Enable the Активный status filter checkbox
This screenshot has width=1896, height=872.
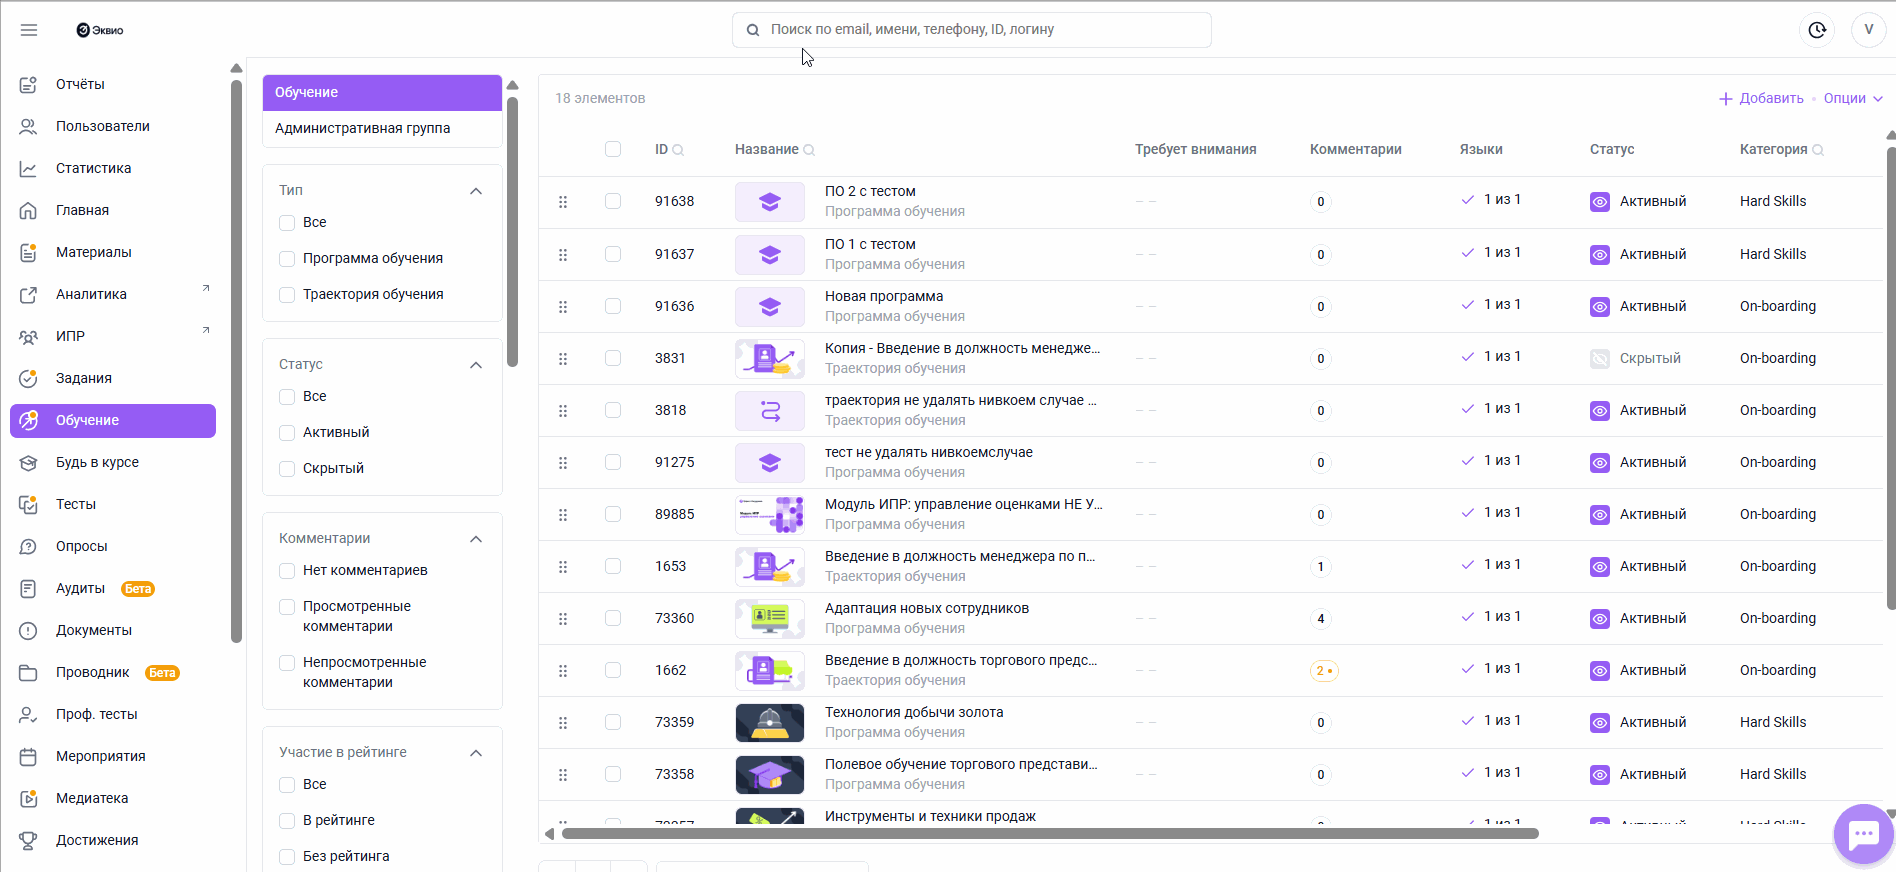pyautogui.click(x=287, y=433)
